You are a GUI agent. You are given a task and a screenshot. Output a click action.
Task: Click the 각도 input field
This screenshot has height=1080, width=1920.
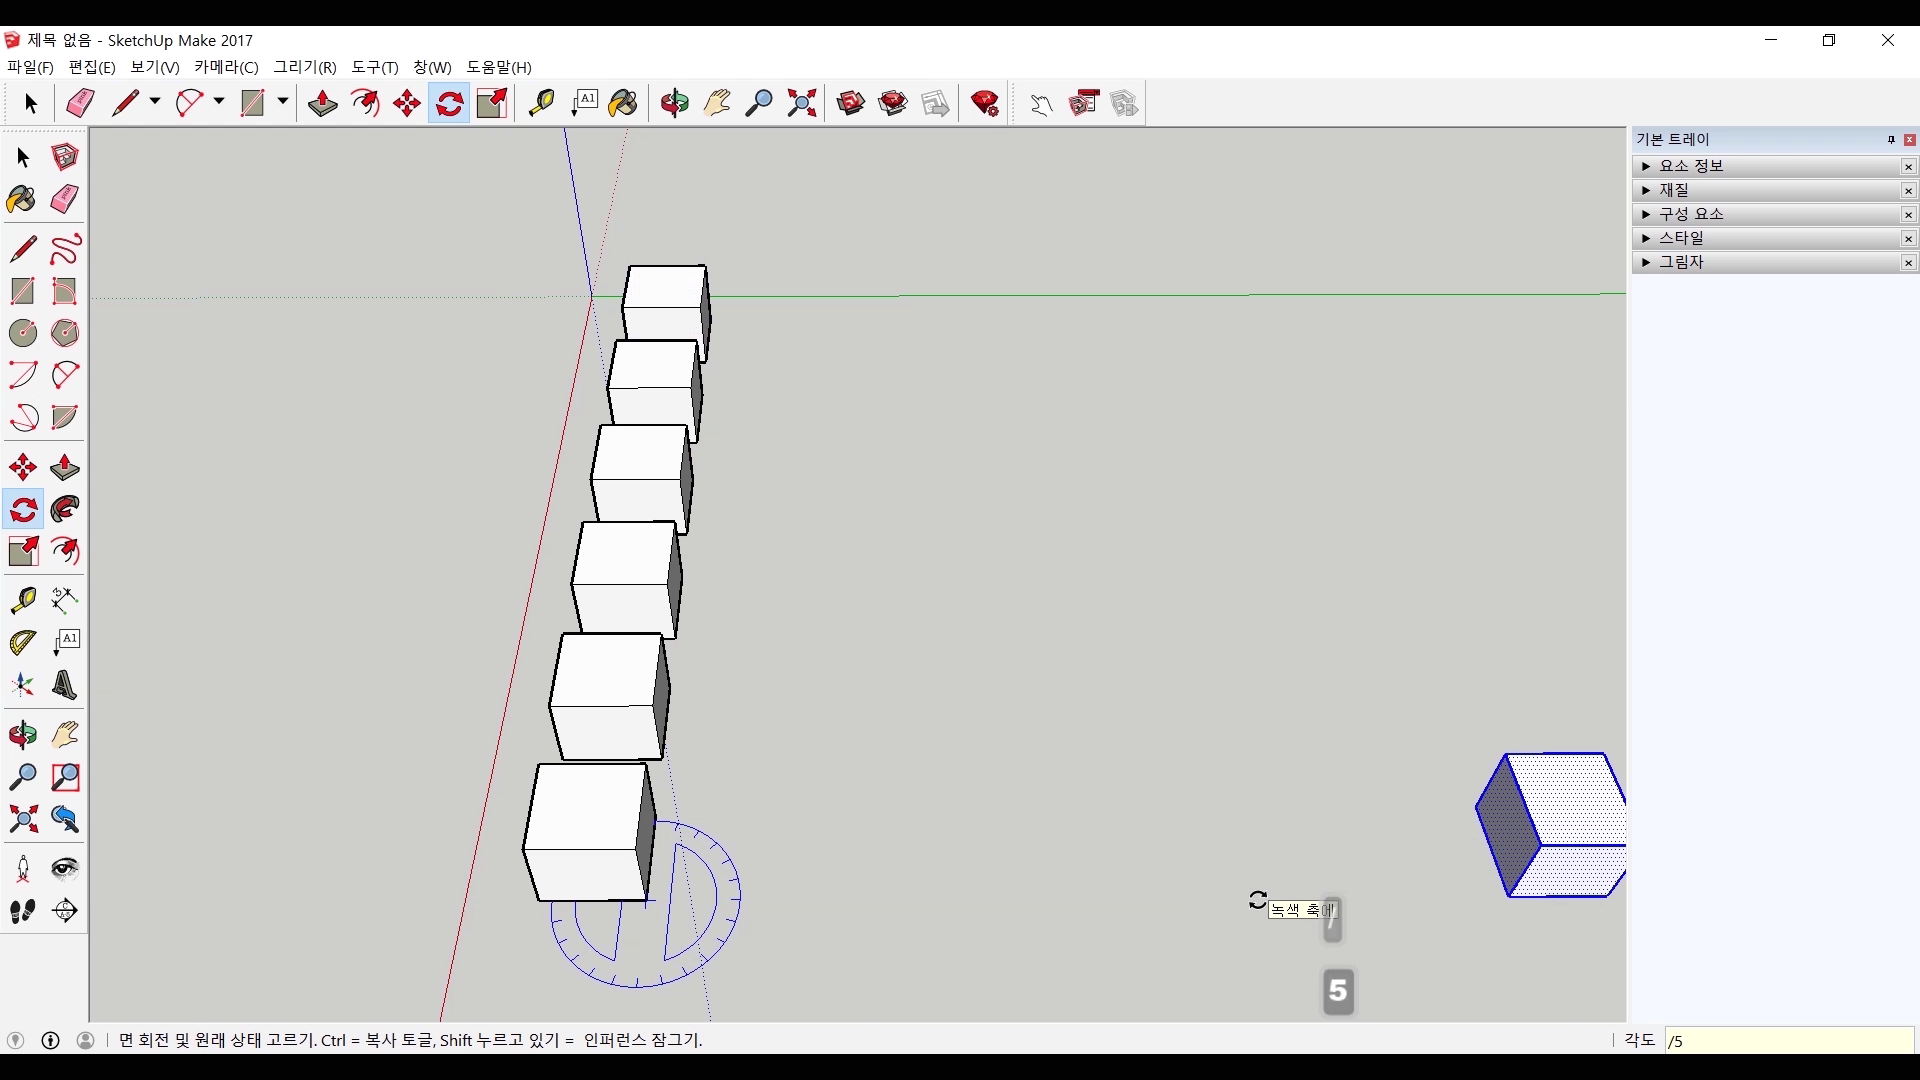(1788, 1041)
